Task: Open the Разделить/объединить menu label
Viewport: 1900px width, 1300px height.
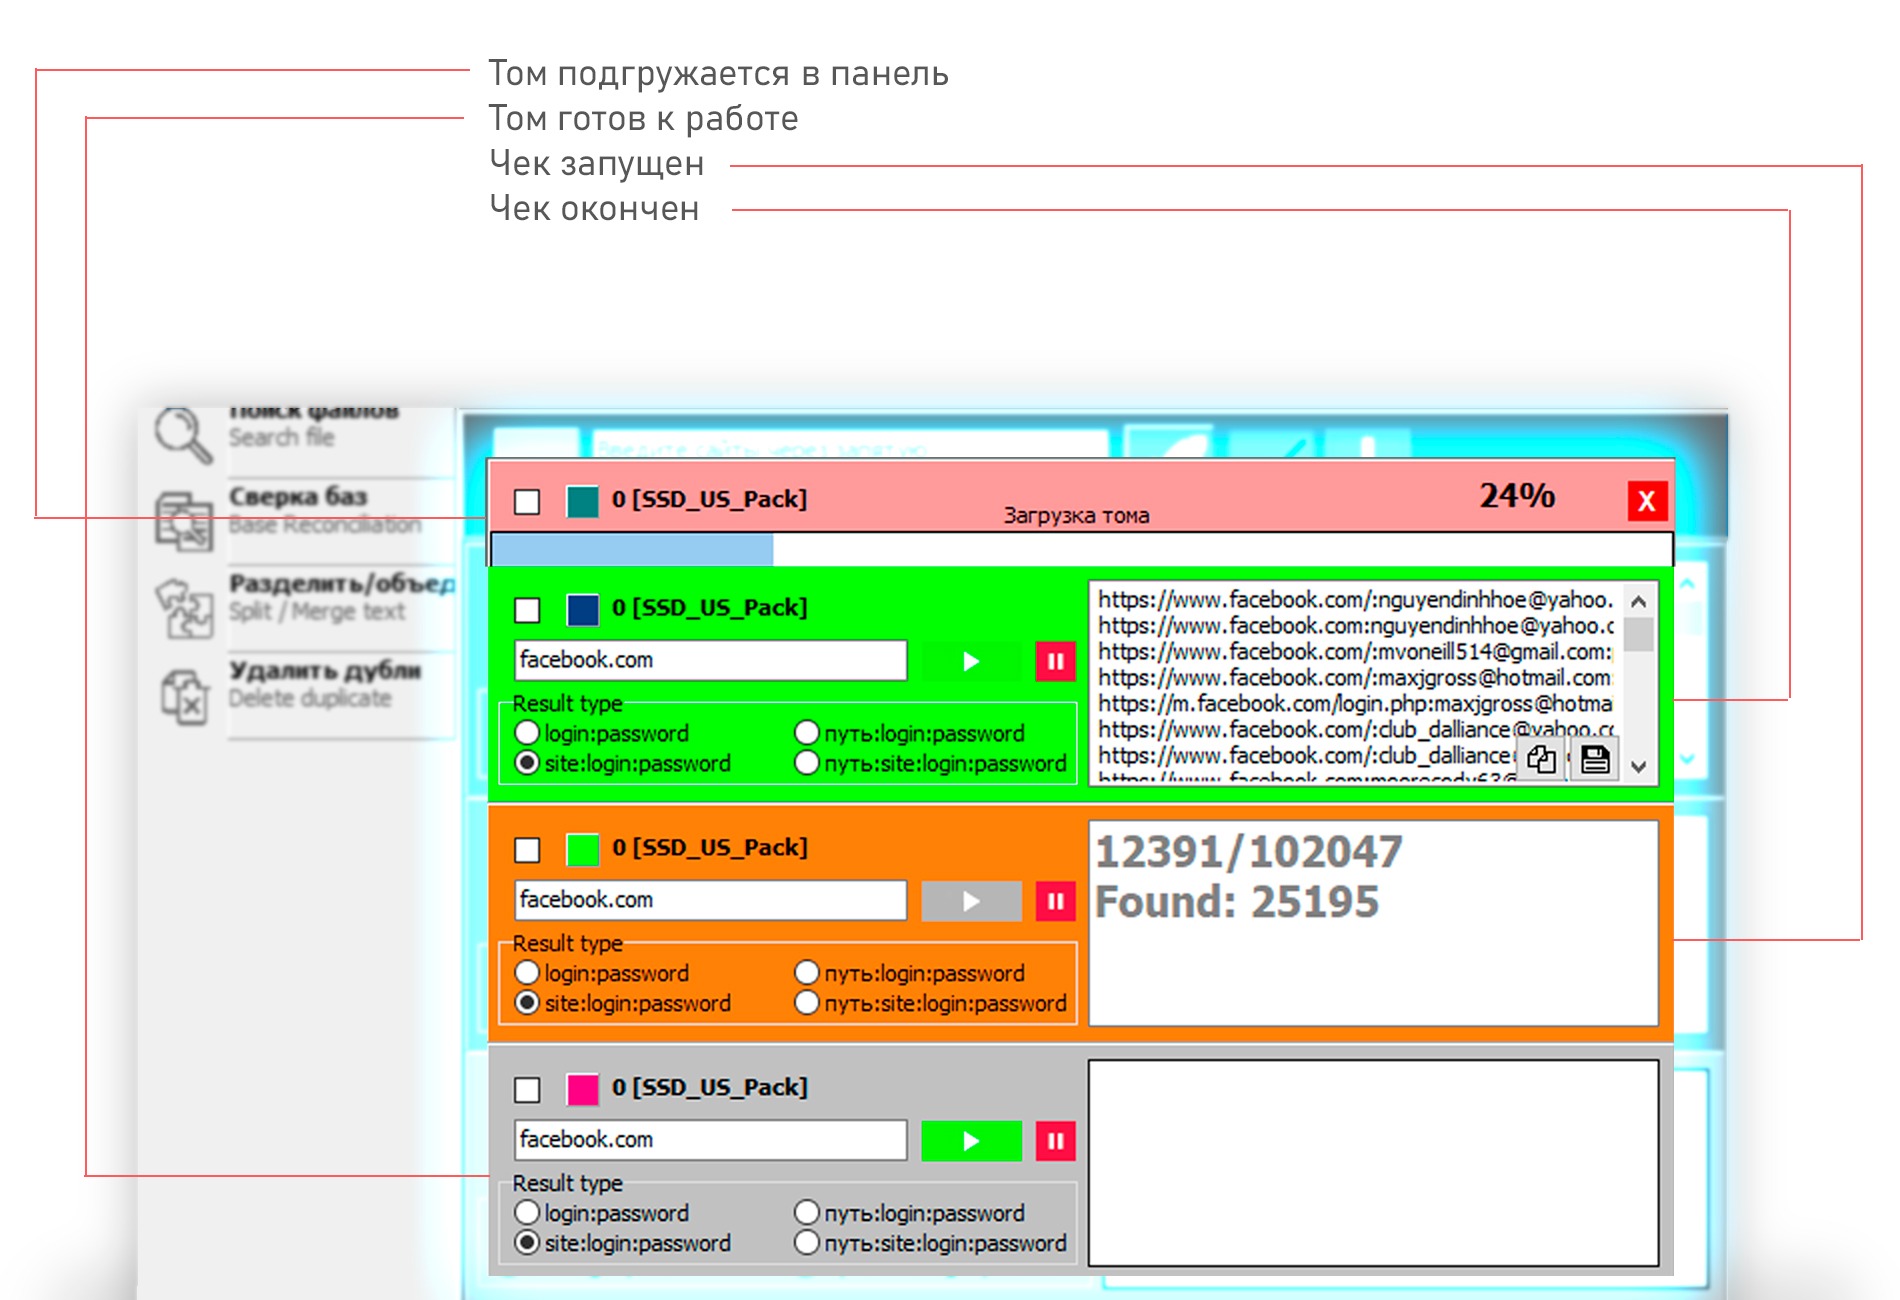Action: [x=342, y=583]
